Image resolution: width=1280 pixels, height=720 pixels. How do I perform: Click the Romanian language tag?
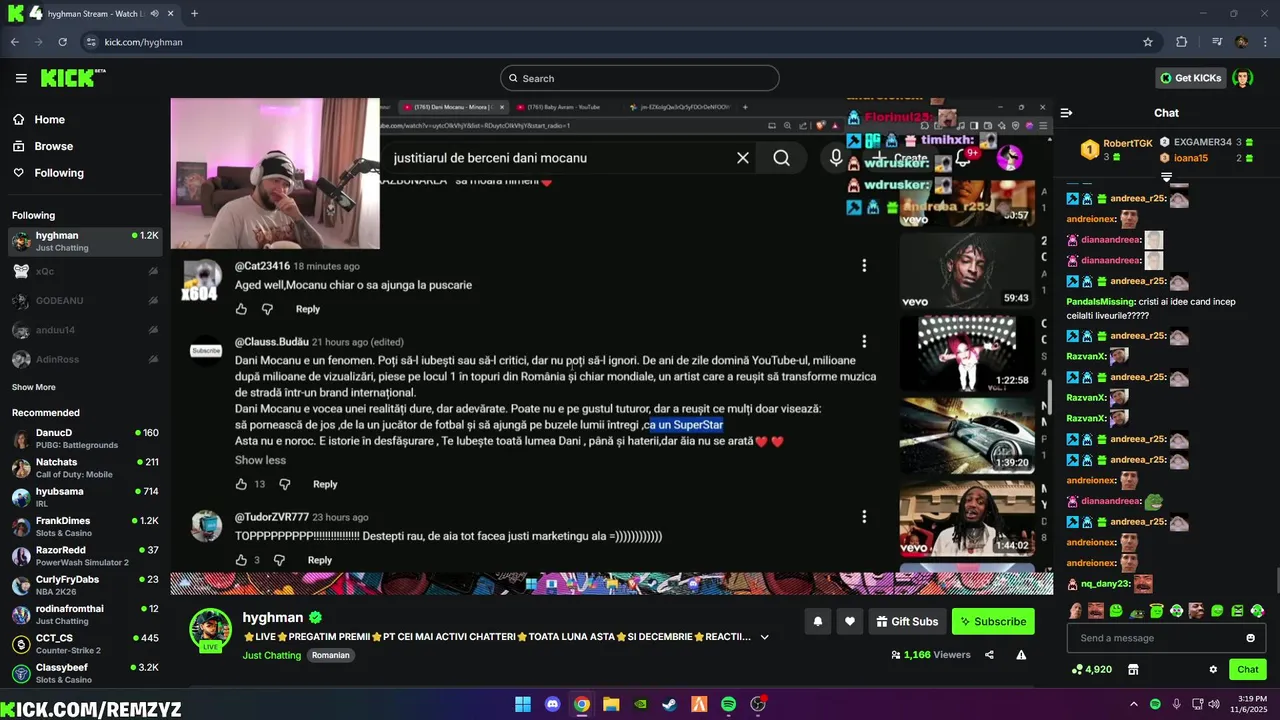(x=331, y=655)
